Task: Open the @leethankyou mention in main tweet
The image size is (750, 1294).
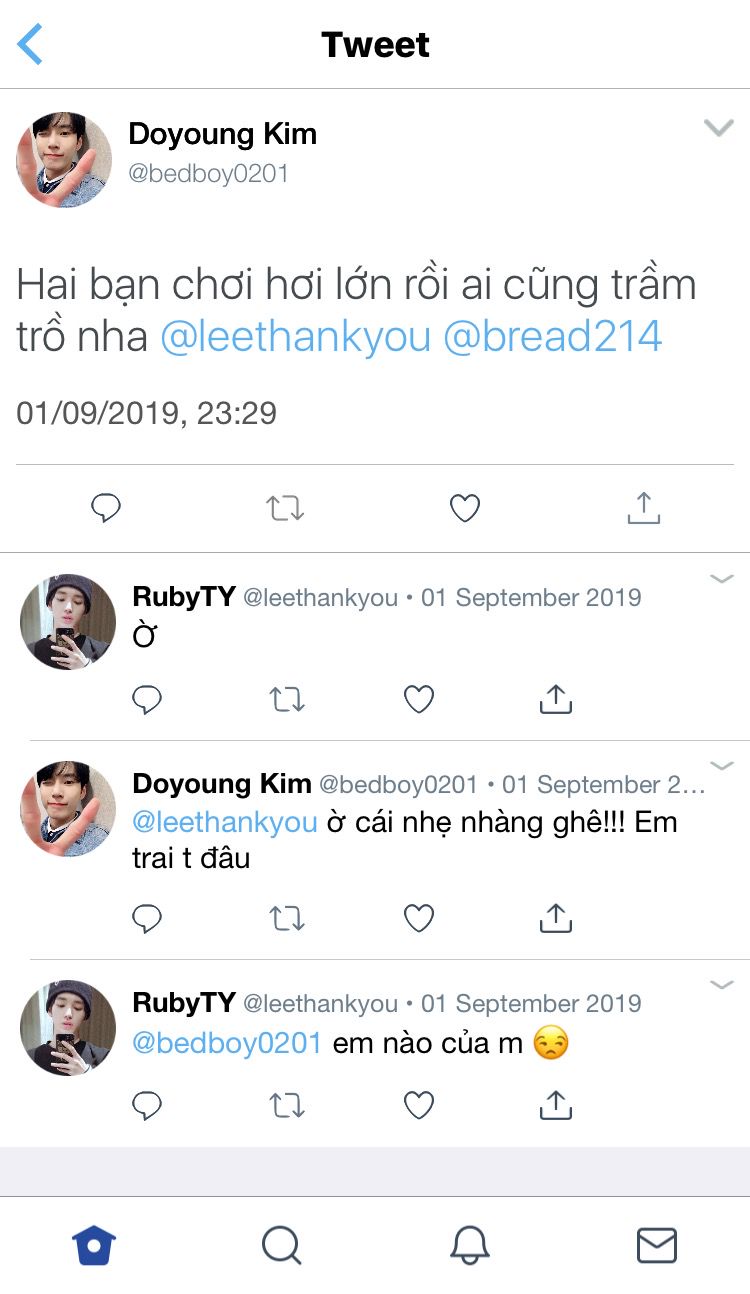Action: pos(295,337)
